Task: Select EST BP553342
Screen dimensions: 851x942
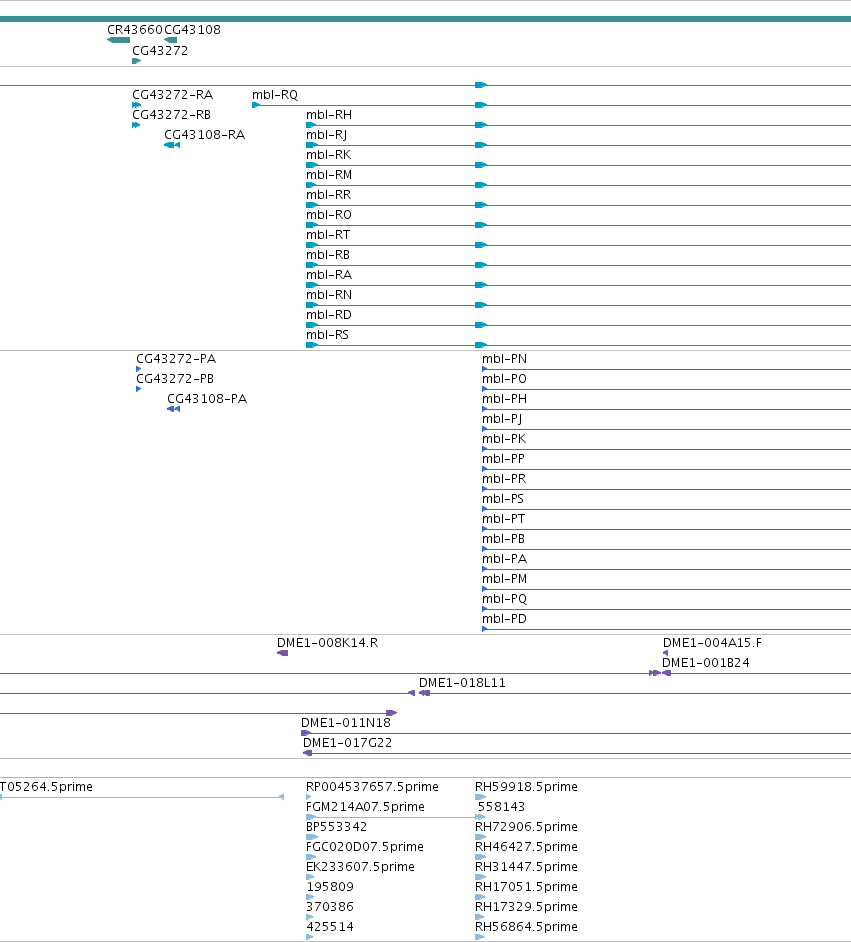Action: click(336, 827)
